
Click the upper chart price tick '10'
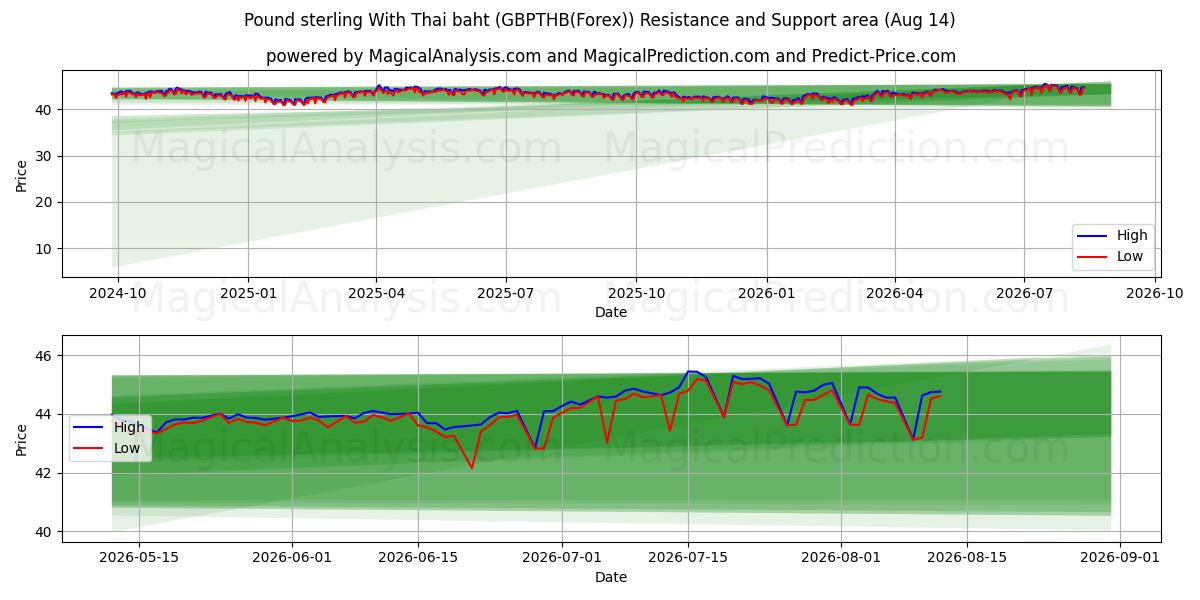click(45, 249)
